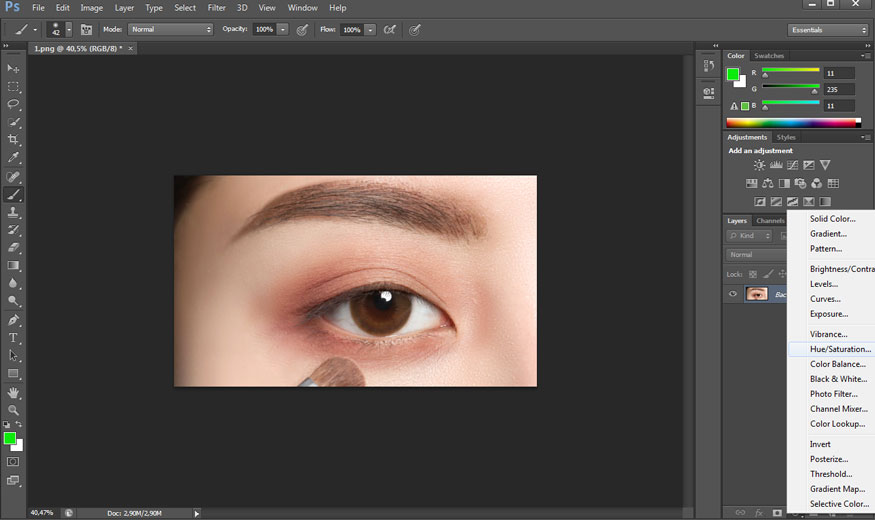875x520 pixels.
Task: Select the Brush tool in toolbox
Action: point(13,194)
